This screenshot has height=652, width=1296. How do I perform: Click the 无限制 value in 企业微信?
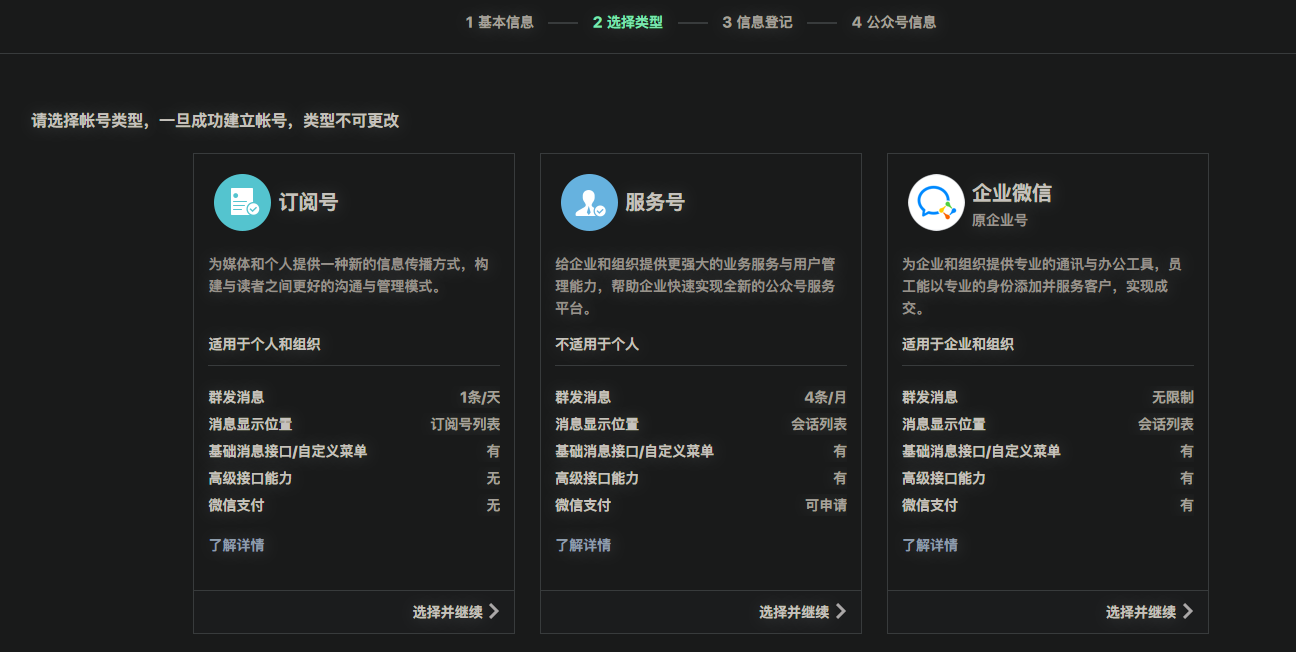coord(1173,397)
